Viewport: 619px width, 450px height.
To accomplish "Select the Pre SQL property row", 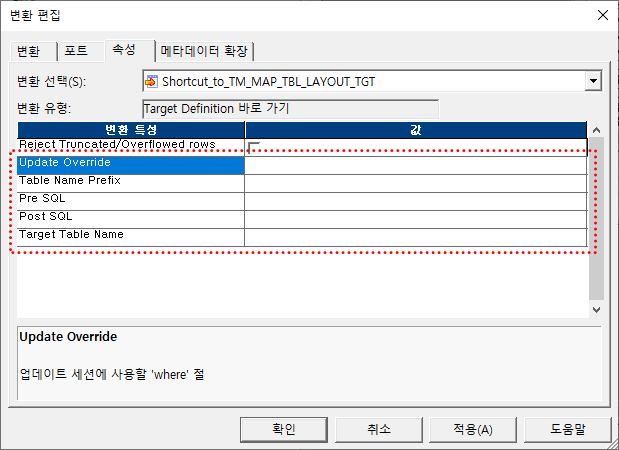I will click(x=302, y=202).
